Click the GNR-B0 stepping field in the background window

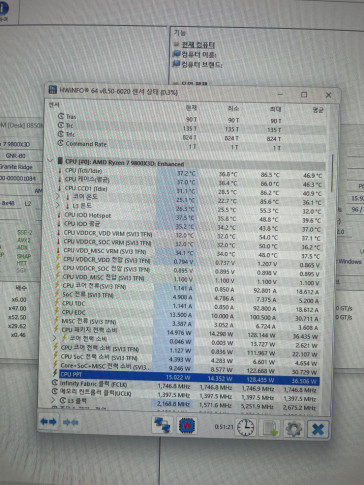tap(17, 156)
